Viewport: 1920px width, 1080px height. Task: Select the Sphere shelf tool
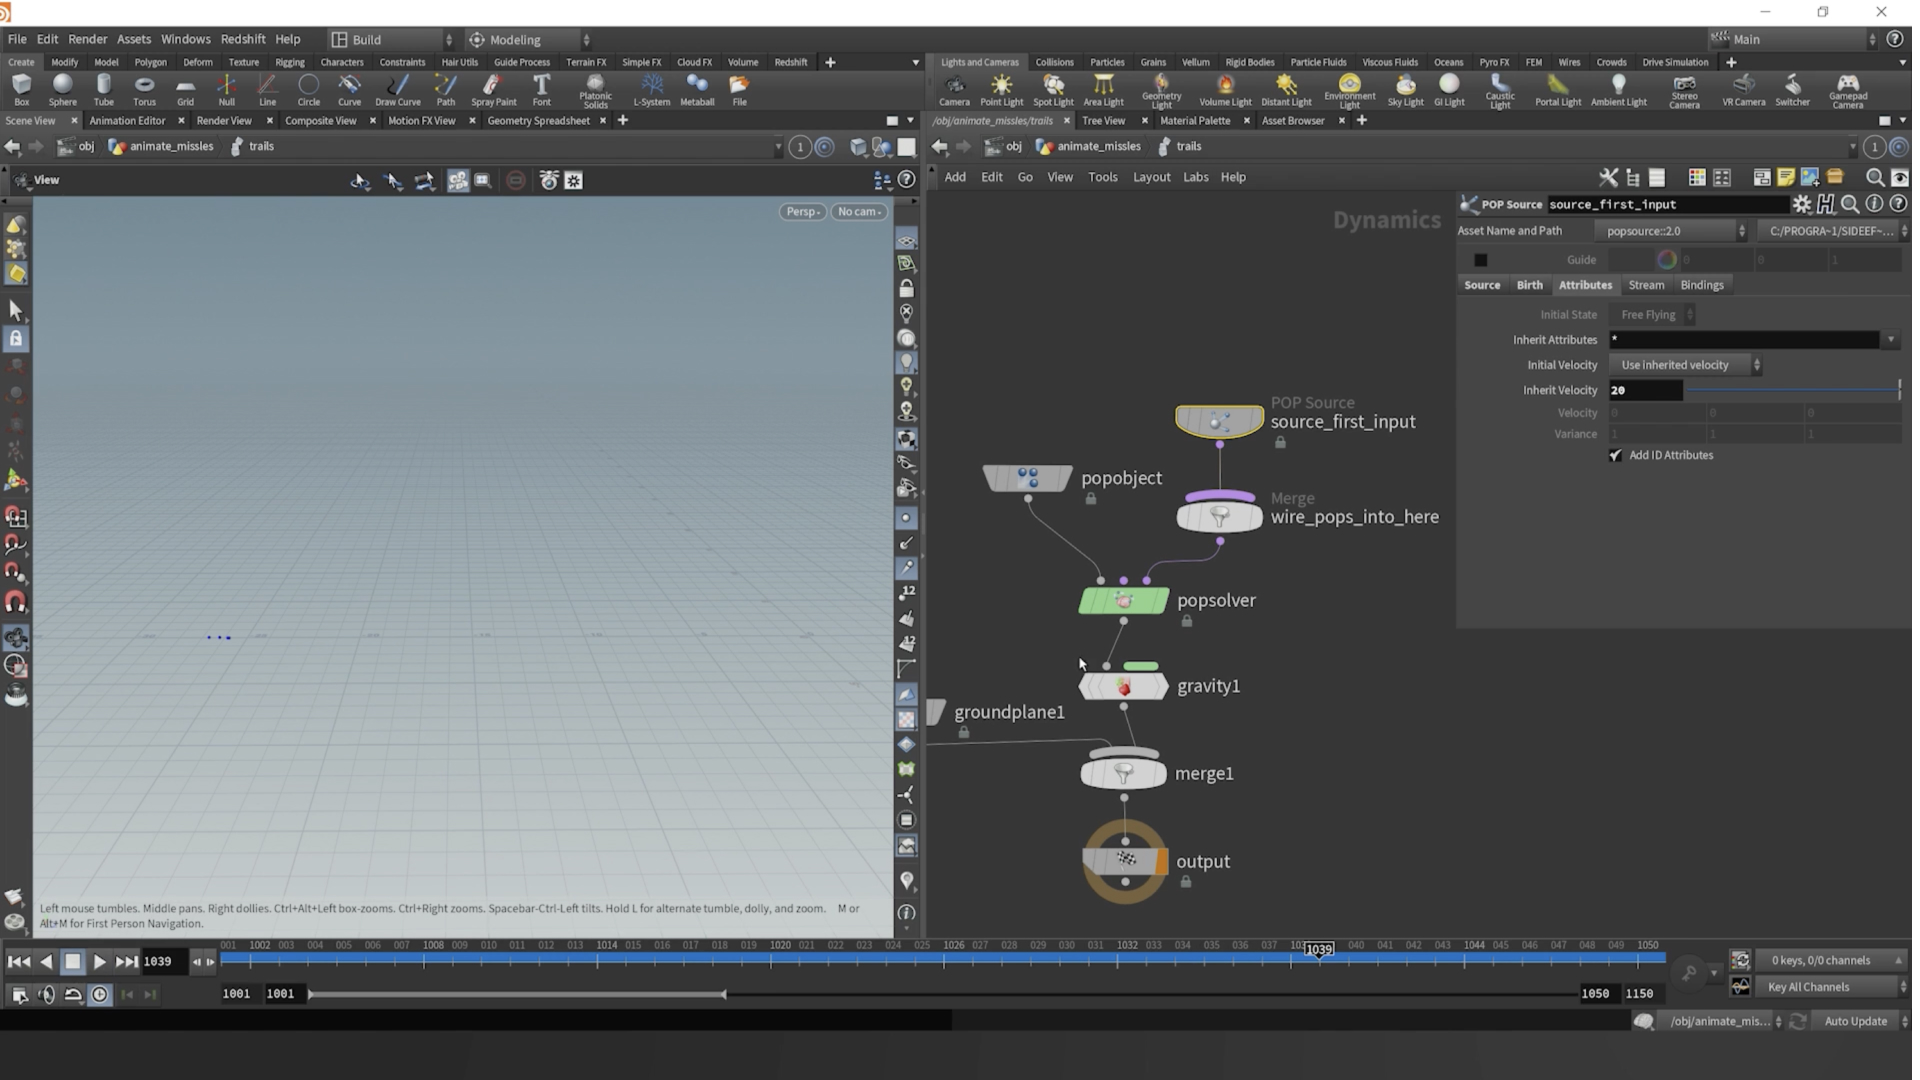coord(62,89)
